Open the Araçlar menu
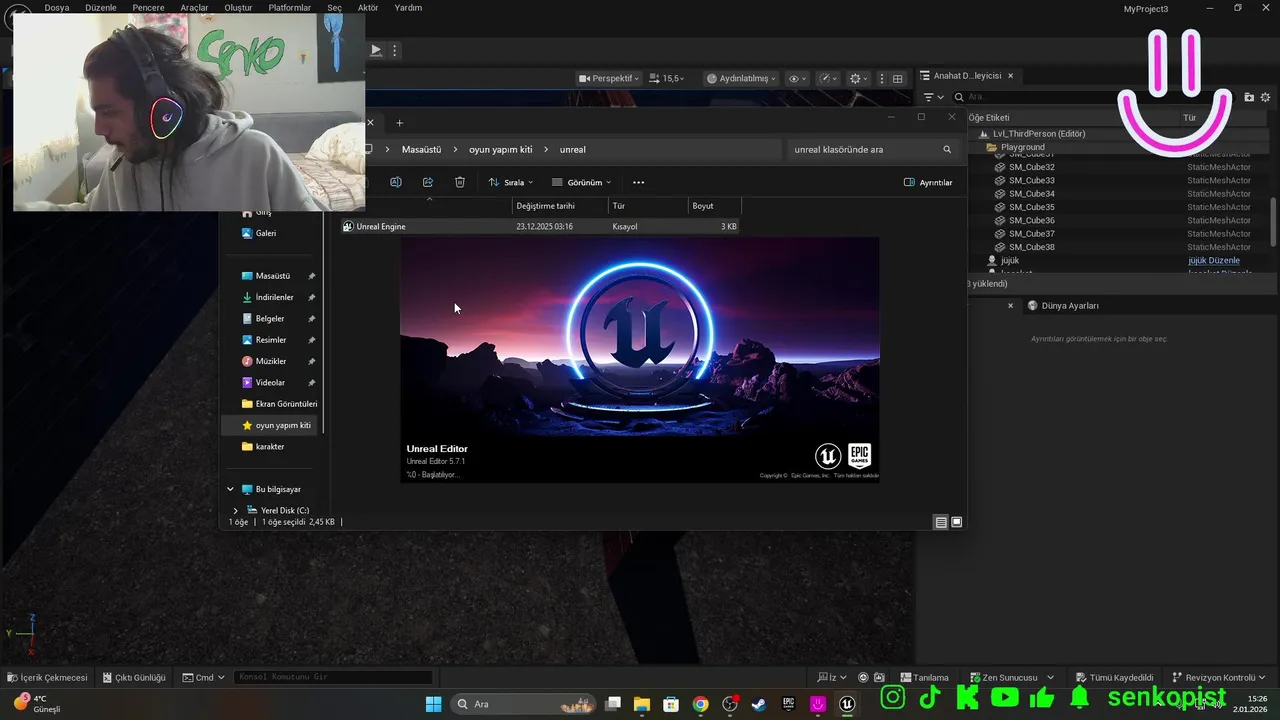The height and width of the screenshot is (720, 1280). point(194,8)
